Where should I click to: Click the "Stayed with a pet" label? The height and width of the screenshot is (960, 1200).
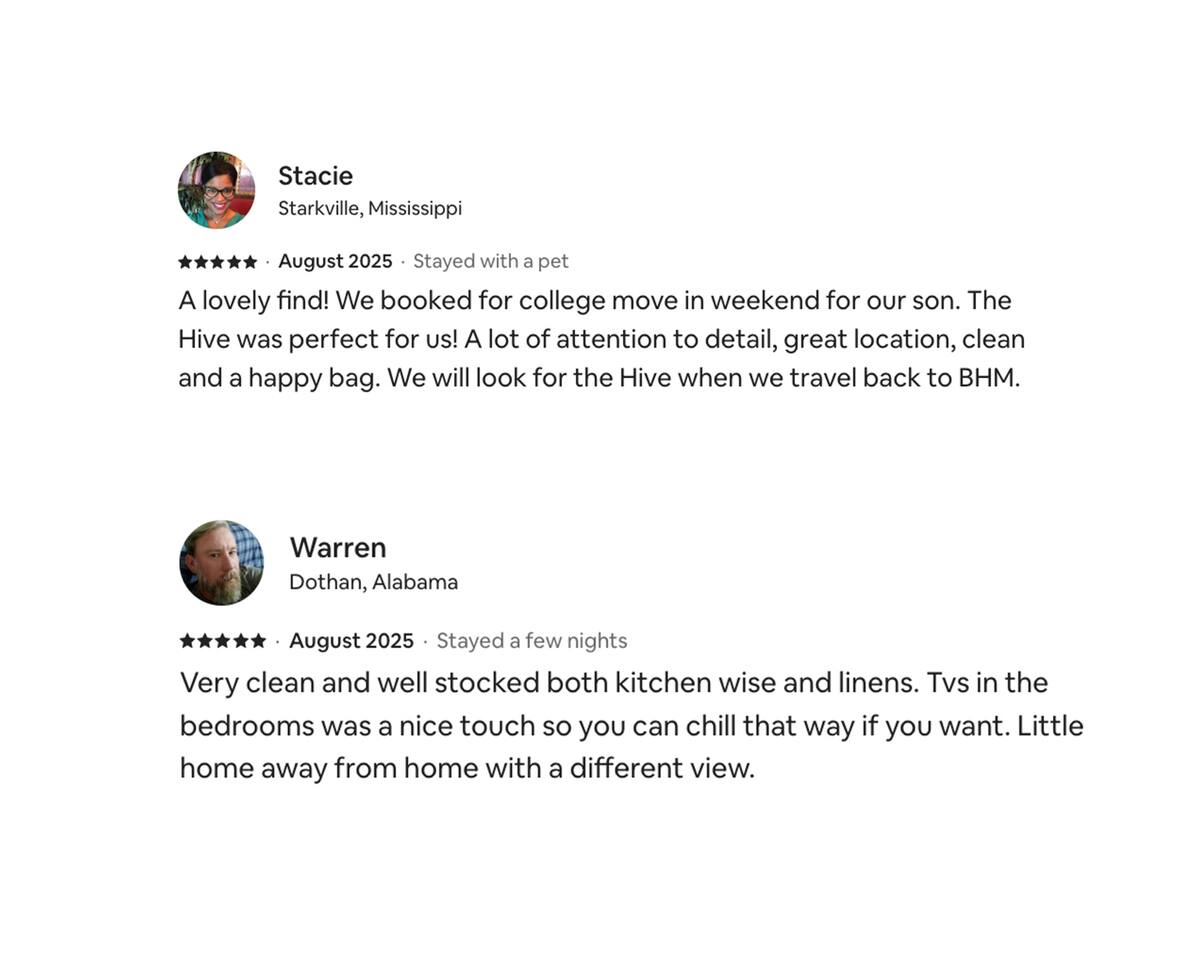(490, 261)
